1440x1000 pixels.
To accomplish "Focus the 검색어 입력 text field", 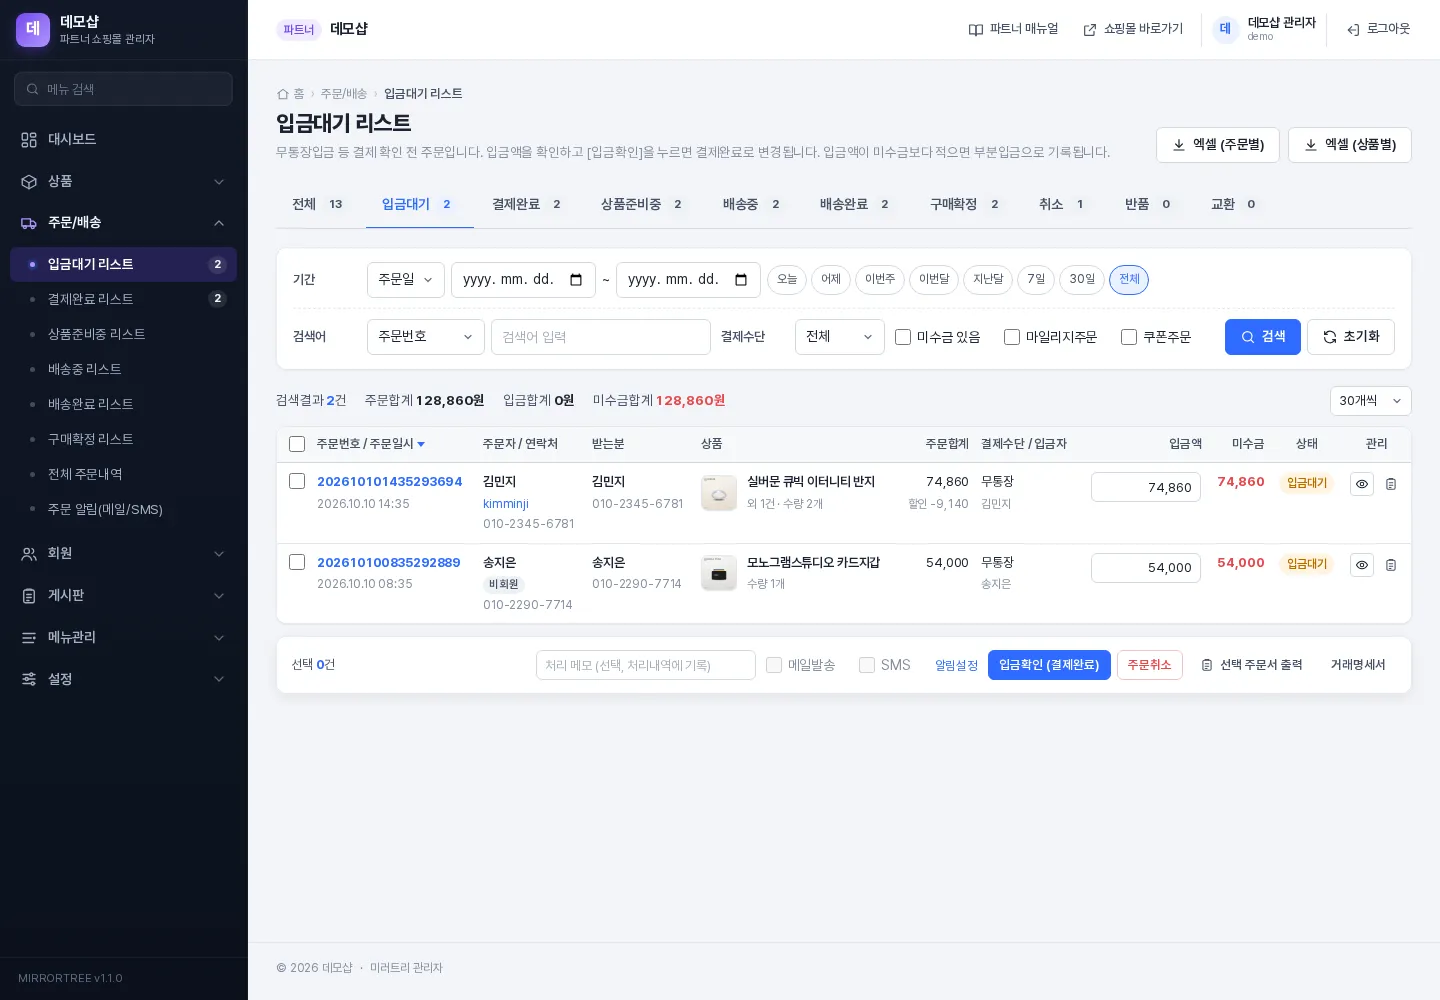I will point(601,337).
